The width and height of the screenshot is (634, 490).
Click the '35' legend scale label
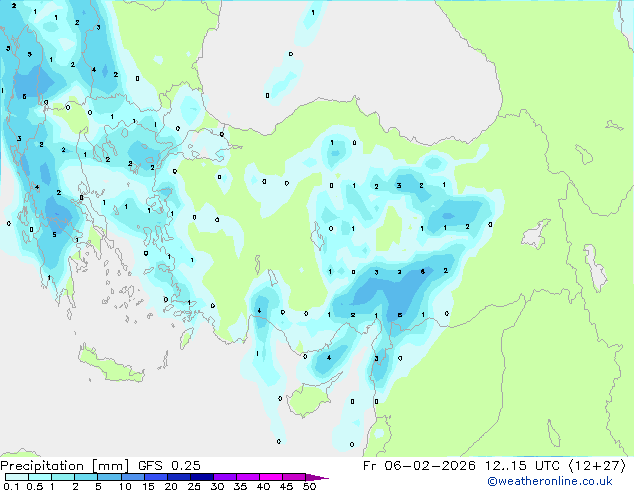240,486
